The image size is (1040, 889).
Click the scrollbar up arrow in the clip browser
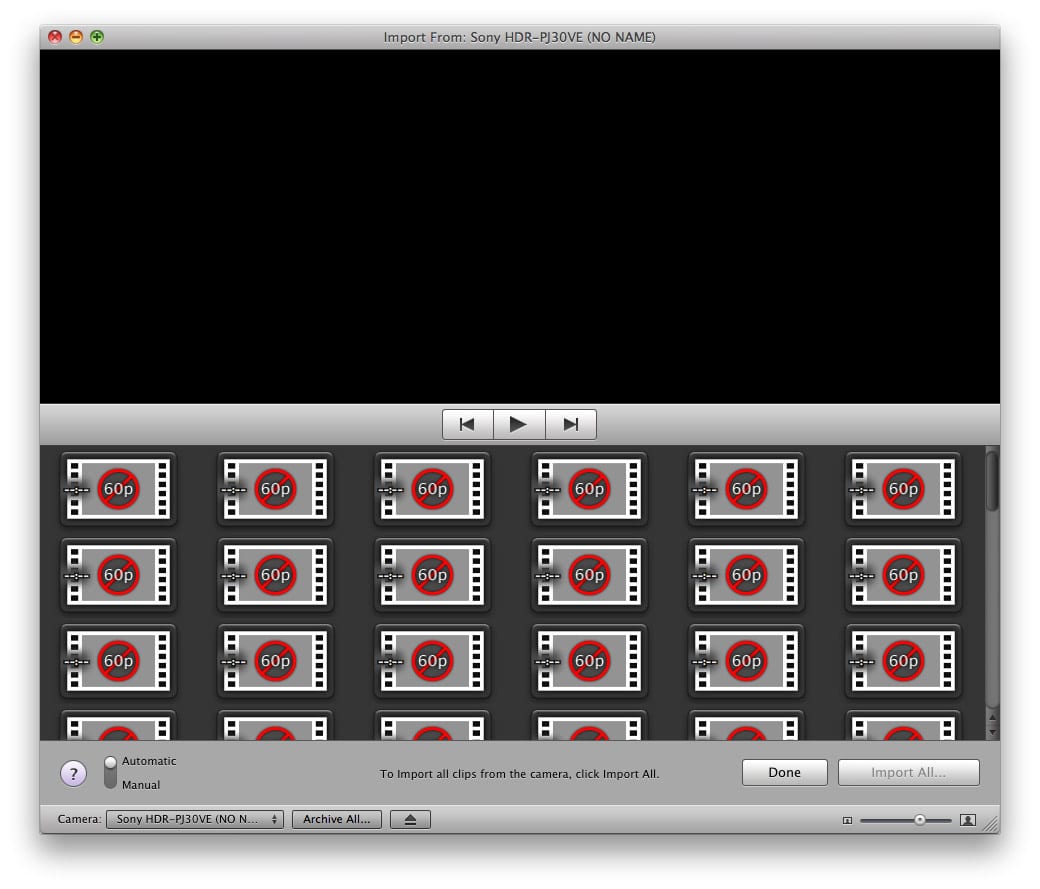(992, 718)
